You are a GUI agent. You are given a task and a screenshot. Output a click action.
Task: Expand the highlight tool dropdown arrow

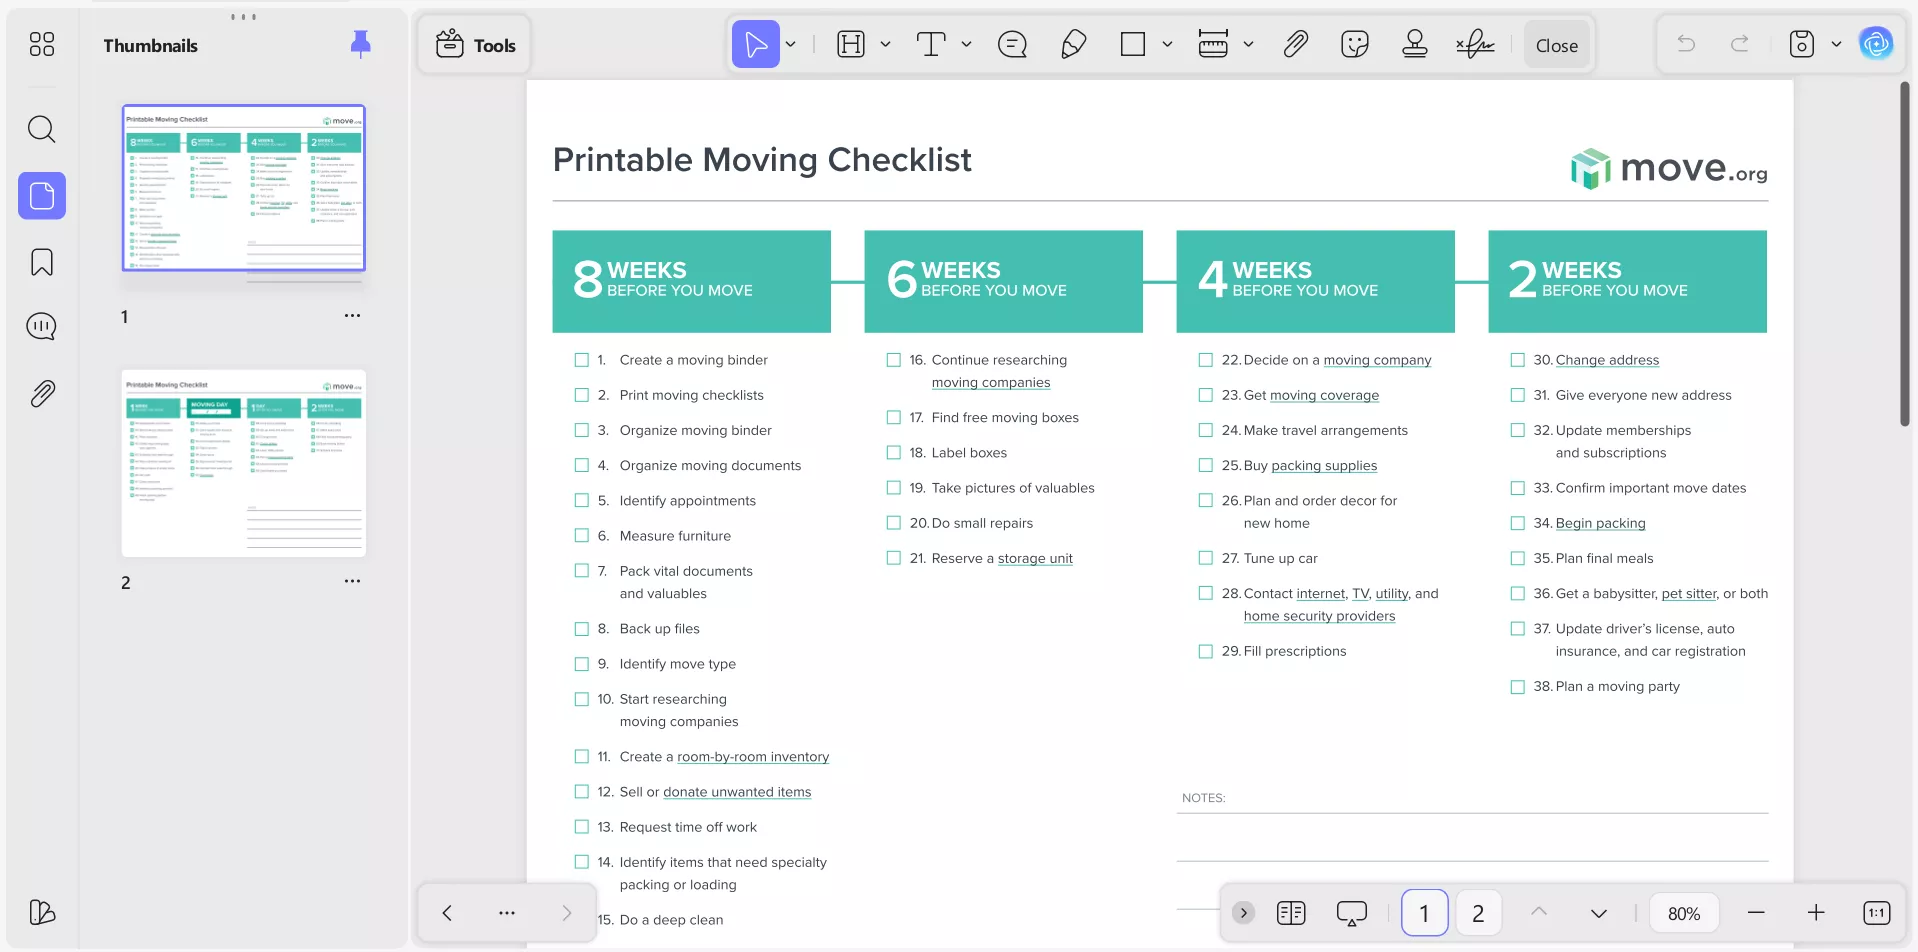coord(885,44)
